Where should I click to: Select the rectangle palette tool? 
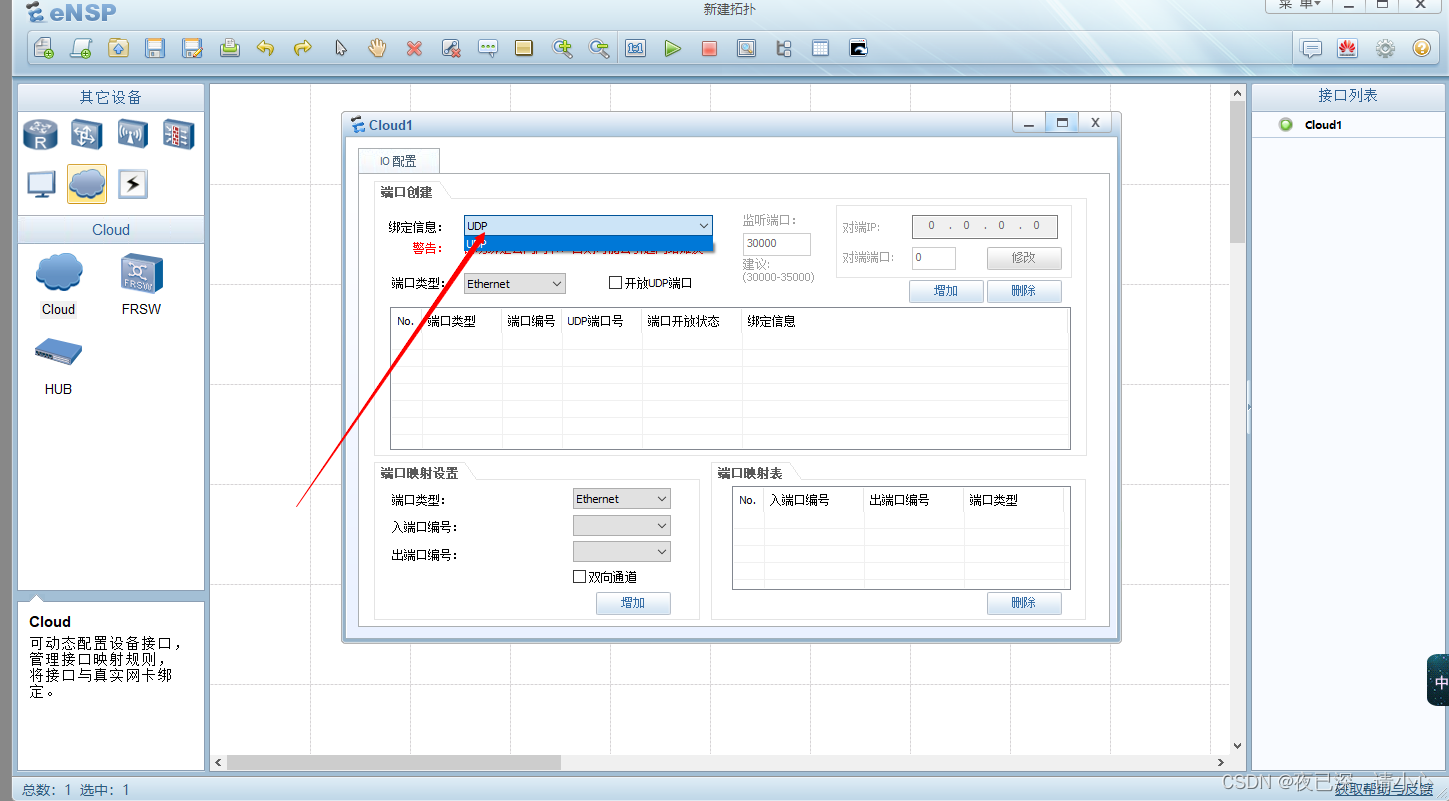pos(524,48)
